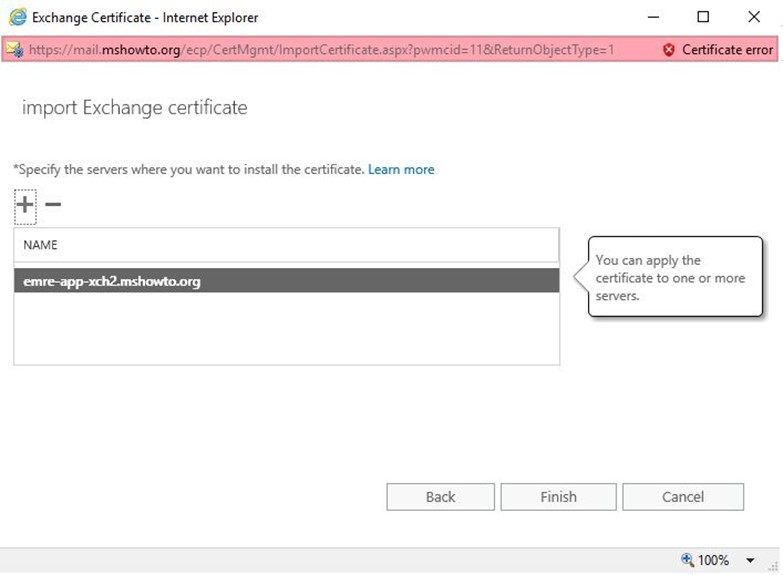Screen dimensions: 783x575
Task: Minimize the Exchange Certificate window
Action: pos(653,17)
